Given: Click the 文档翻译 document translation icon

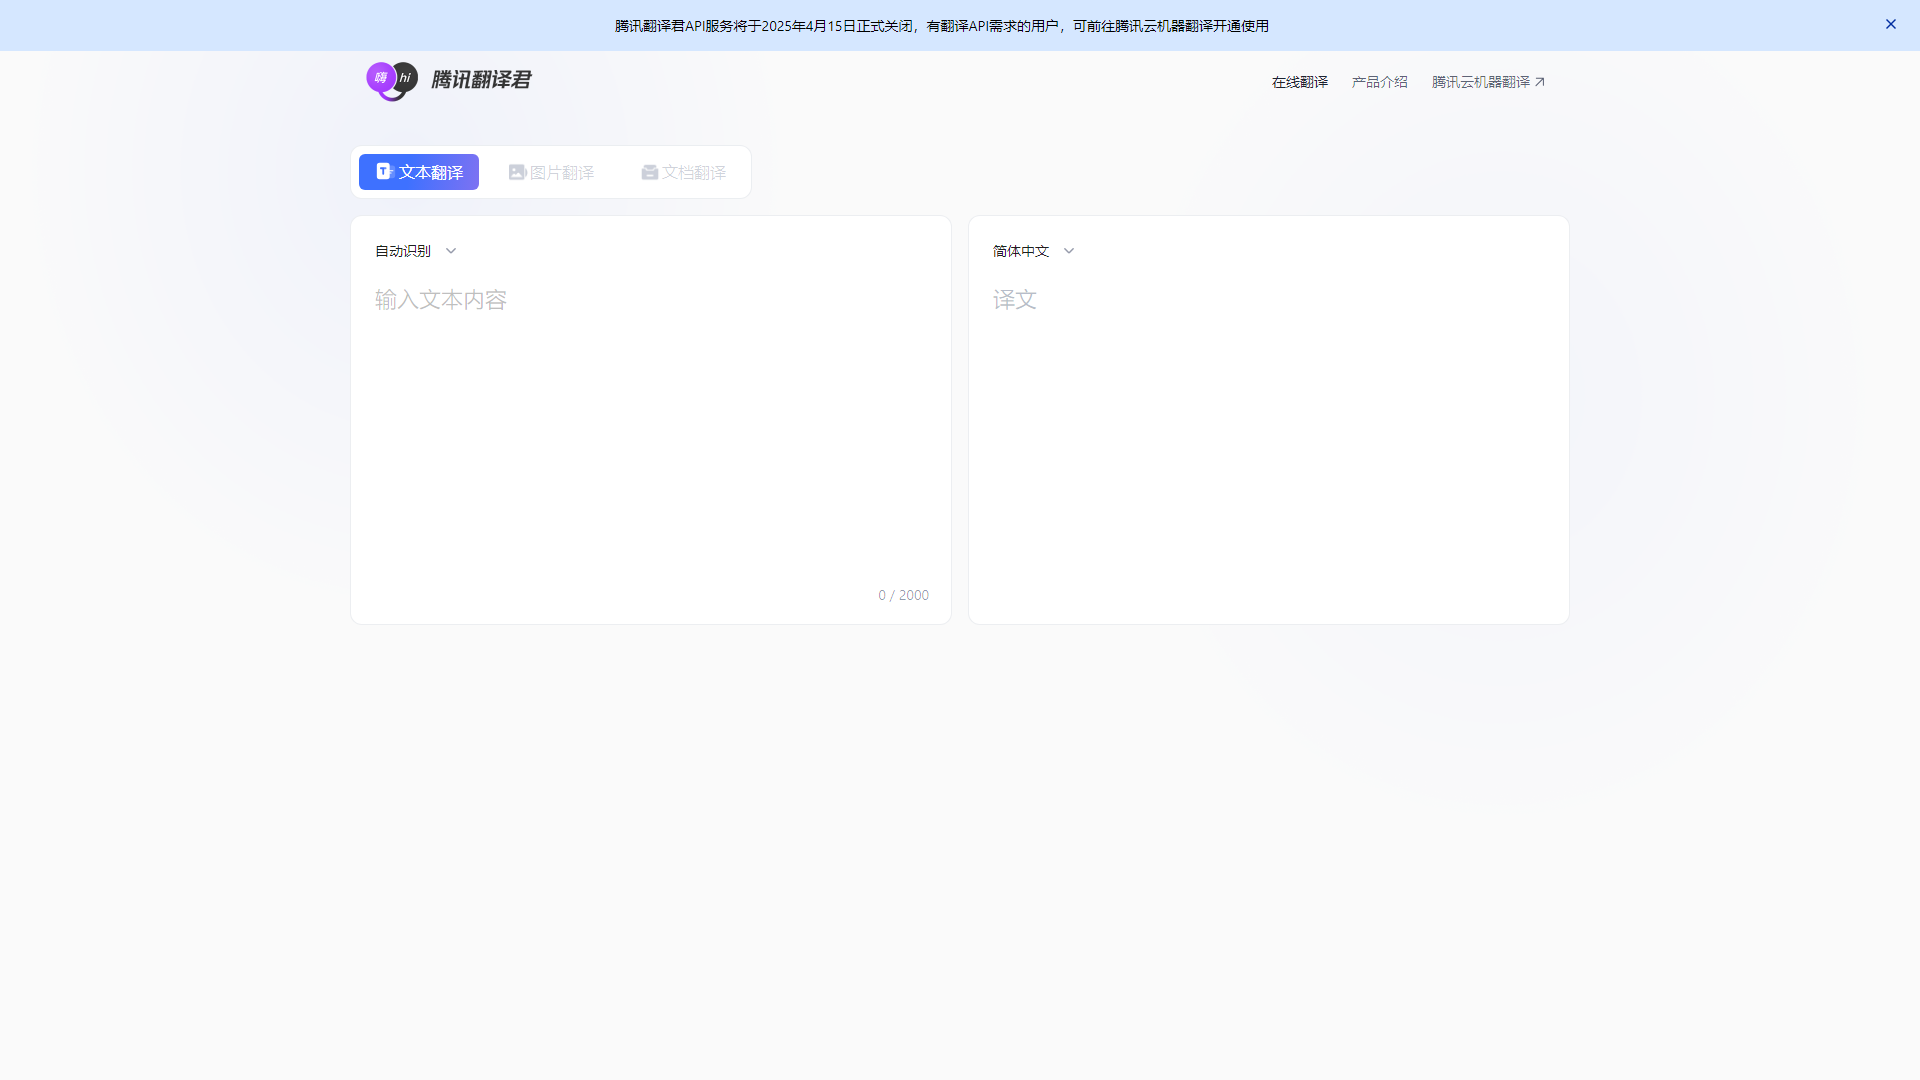Looking at the screenshot, I should tap(650, 171).
